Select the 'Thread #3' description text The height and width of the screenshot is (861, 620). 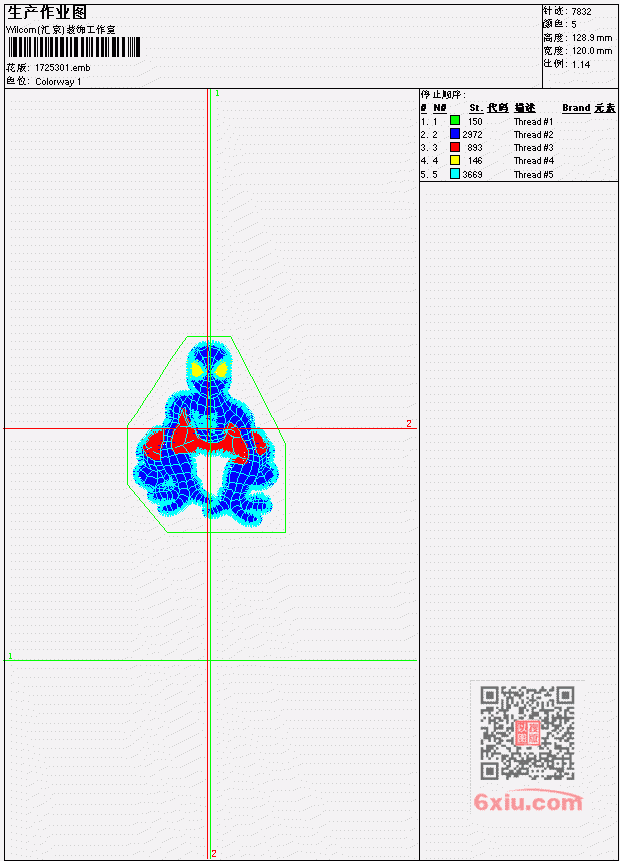click(x=533, y=148)
